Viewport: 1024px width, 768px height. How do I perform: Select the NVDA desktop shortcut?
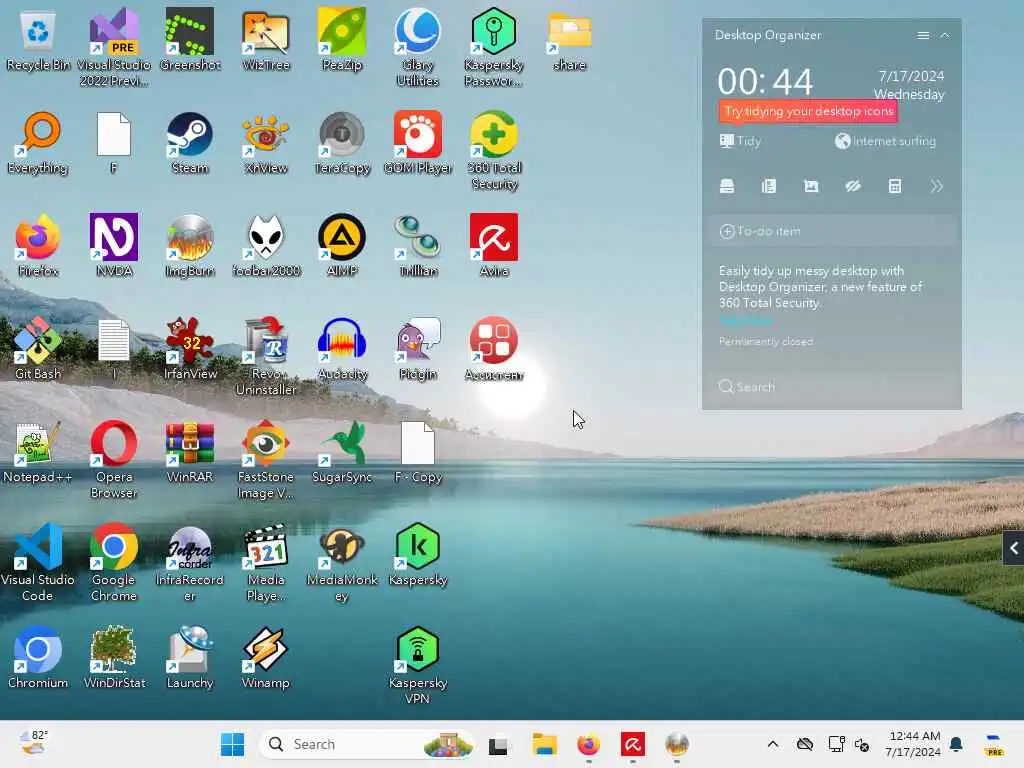tap(114, 245)
